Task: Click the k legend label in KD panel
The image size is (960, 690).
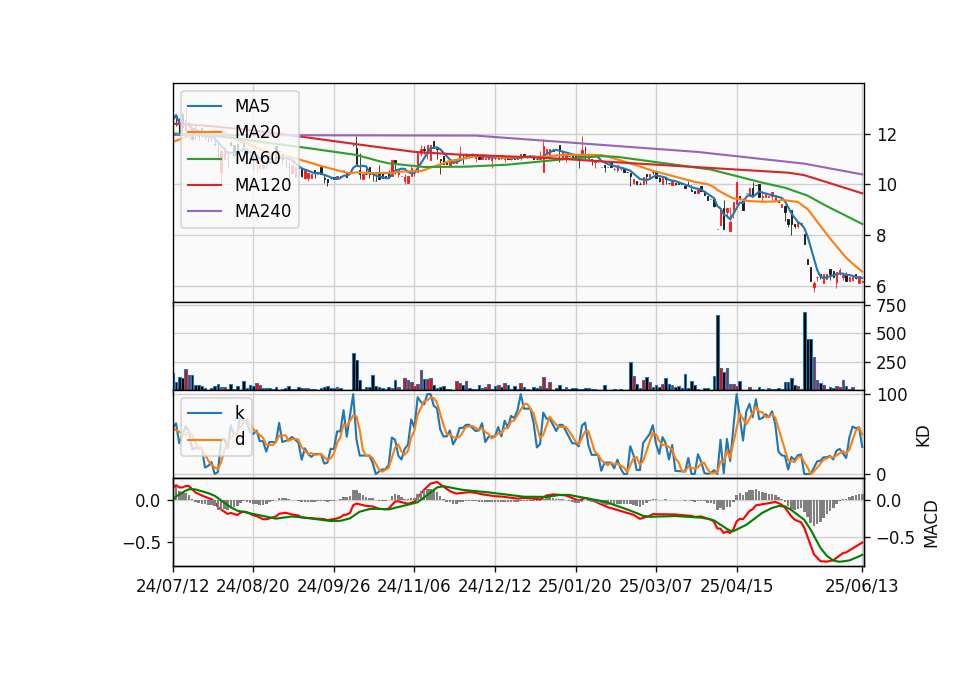Action: pyautogui.click(x=239, y=413)
